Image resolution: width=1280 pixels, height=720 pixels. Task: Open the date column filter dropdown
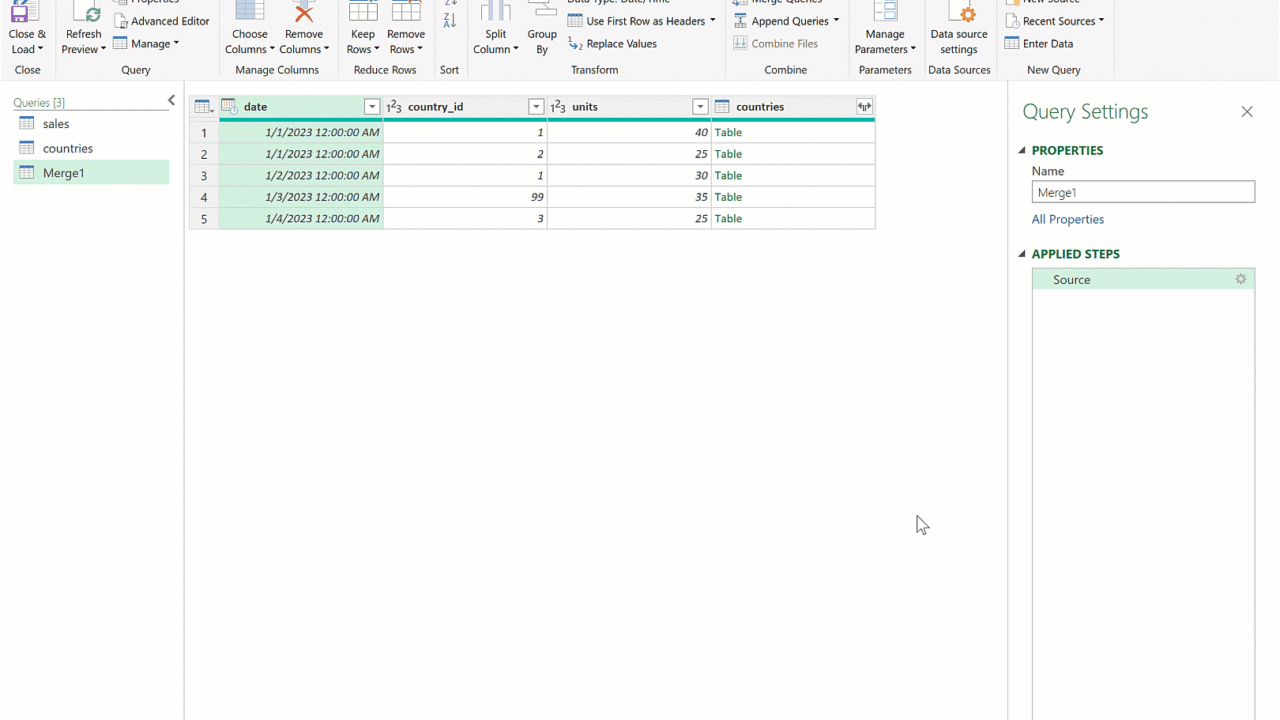coord(372,107)
